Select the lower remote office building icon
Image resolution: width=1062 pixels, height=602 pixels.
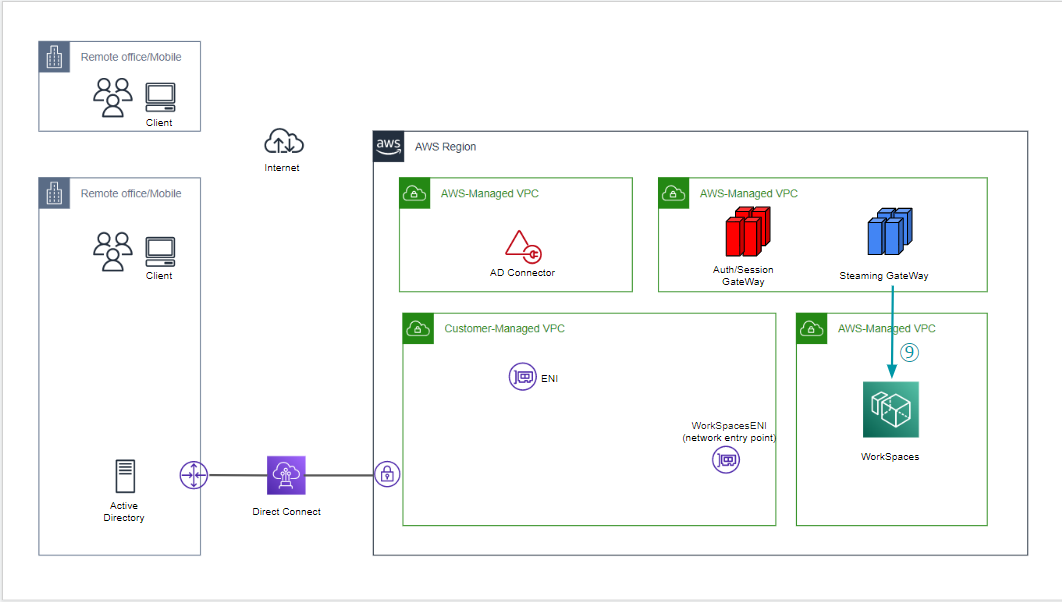click(x=54, y=193)
